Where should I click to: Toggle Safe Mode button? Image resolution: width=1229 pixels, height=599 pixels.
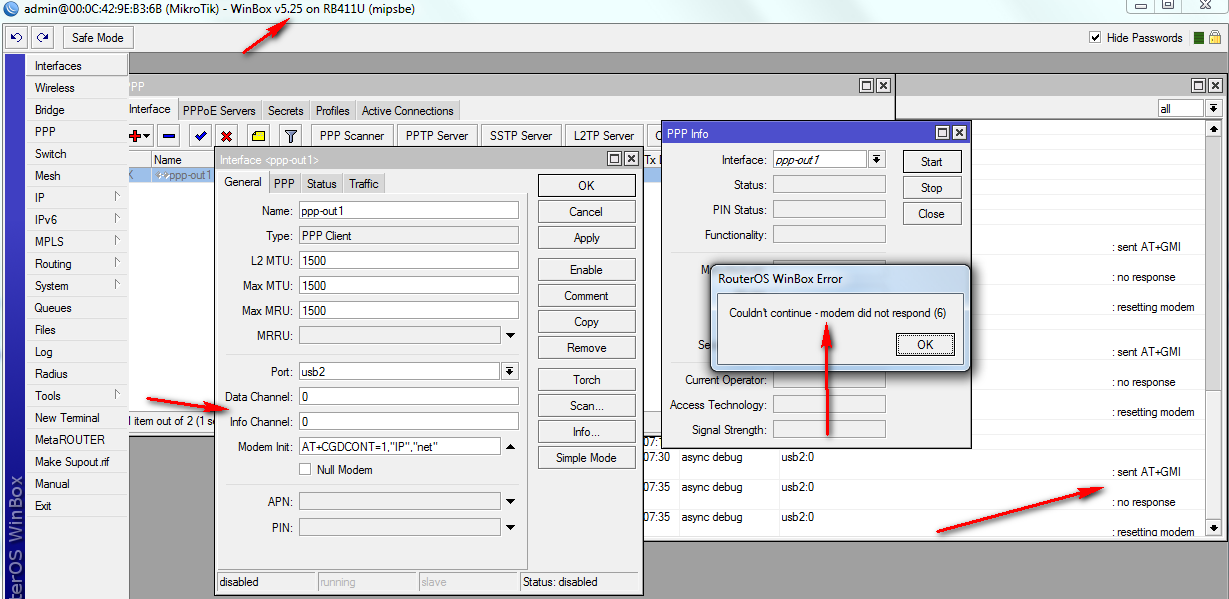[x=97, y=38]
